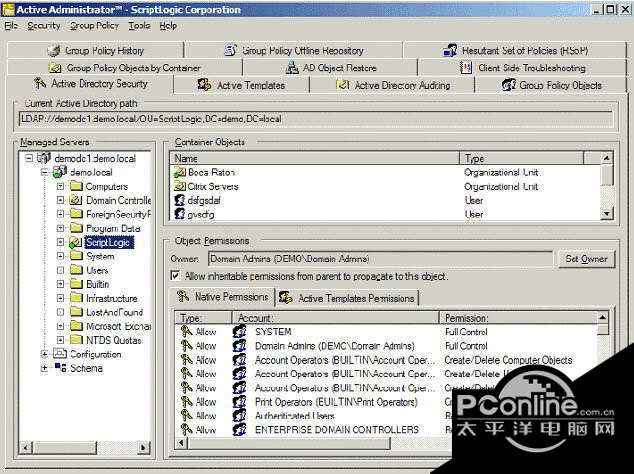Expand the Configuration tree node
The image size is (634, 474).
[x=45, y=354]
